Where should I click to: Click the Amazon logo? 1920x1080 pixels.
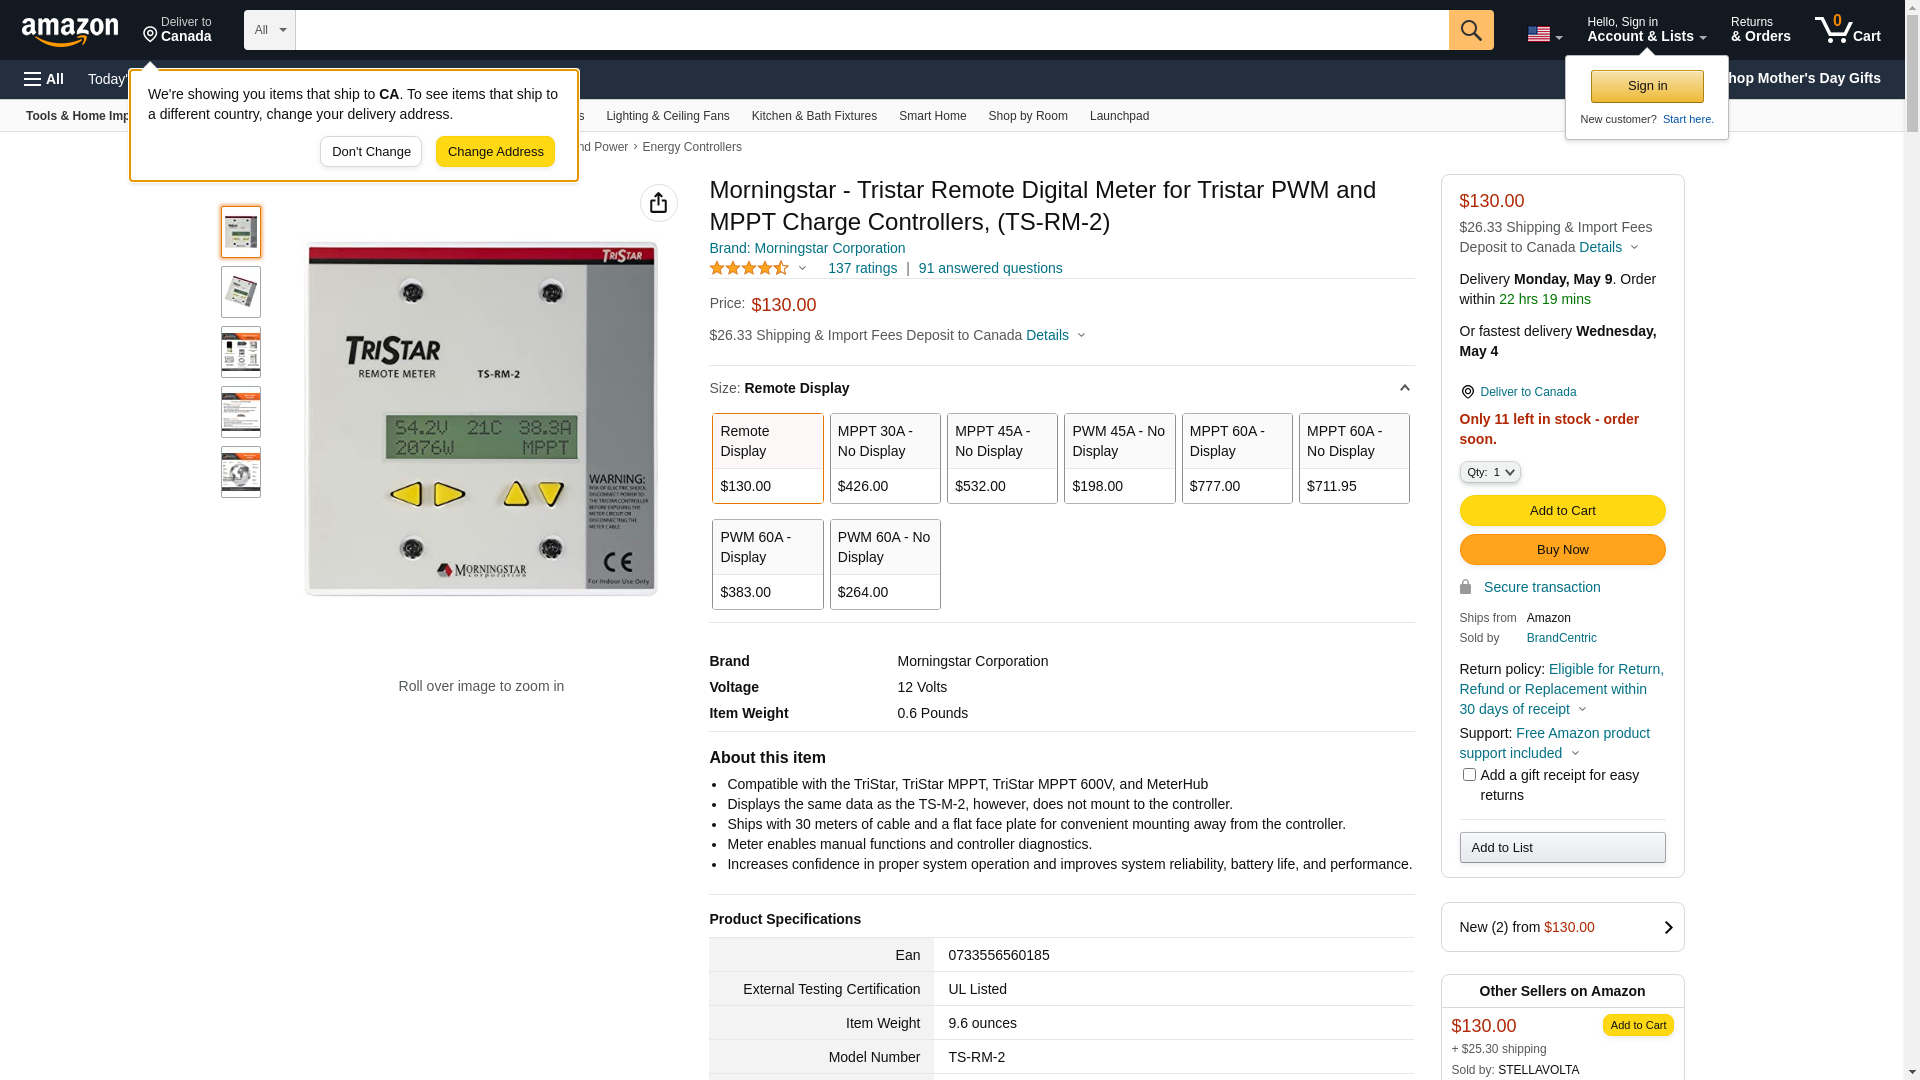point(70,32)
